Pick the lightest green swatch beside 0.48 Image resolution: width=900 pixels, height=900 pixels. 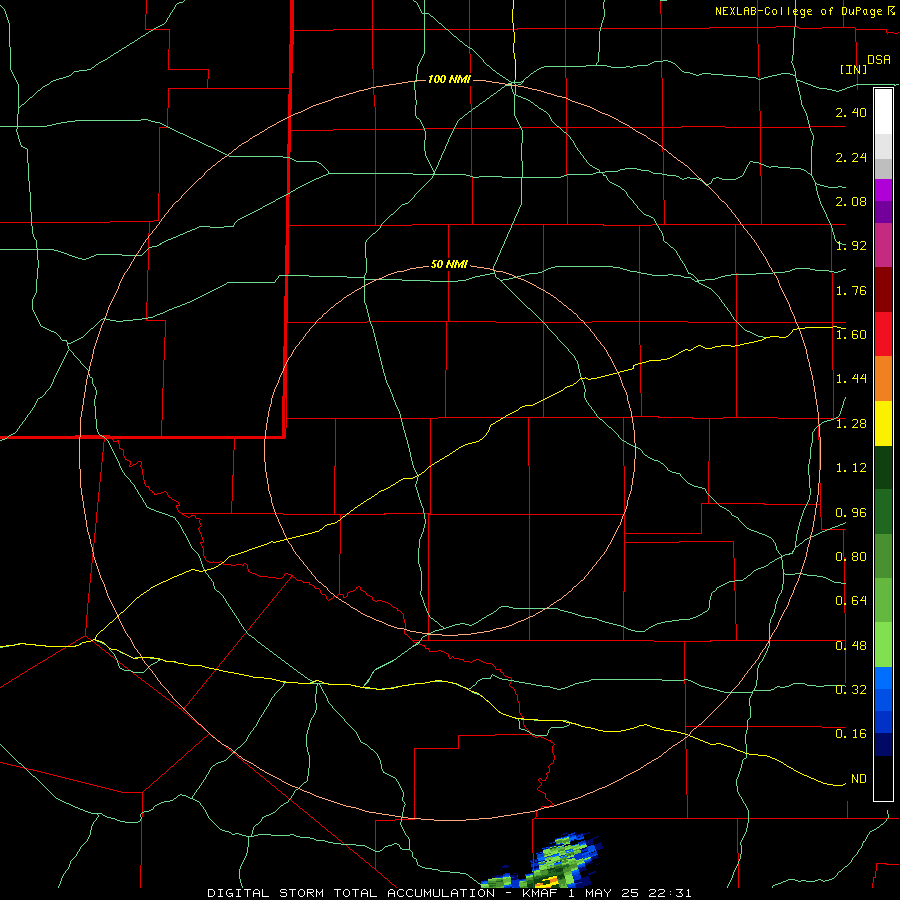click(x=883, y=645)
